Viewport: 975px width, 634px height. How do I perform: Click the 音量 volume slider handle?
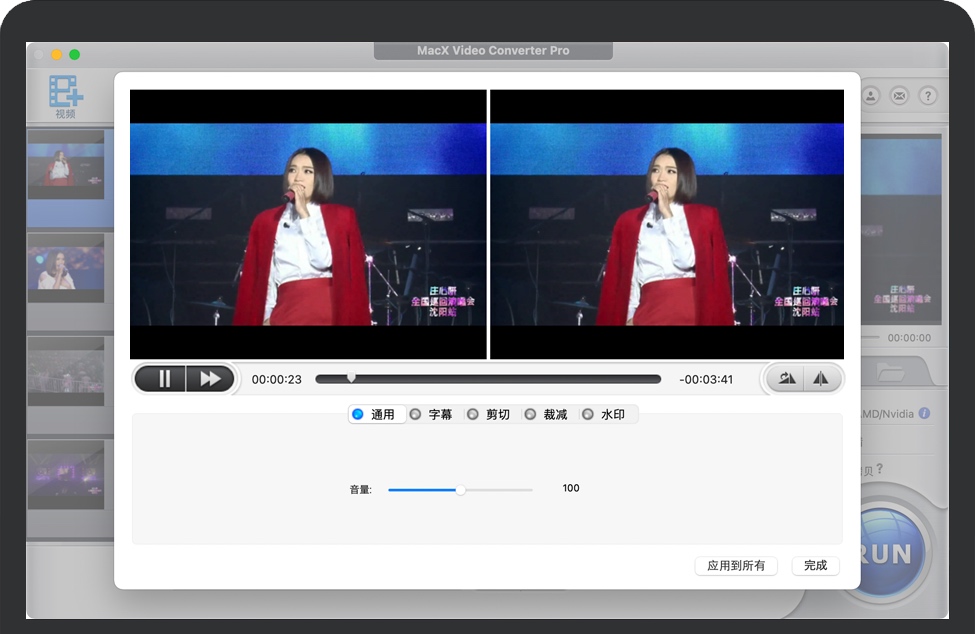tap(460, 490)
